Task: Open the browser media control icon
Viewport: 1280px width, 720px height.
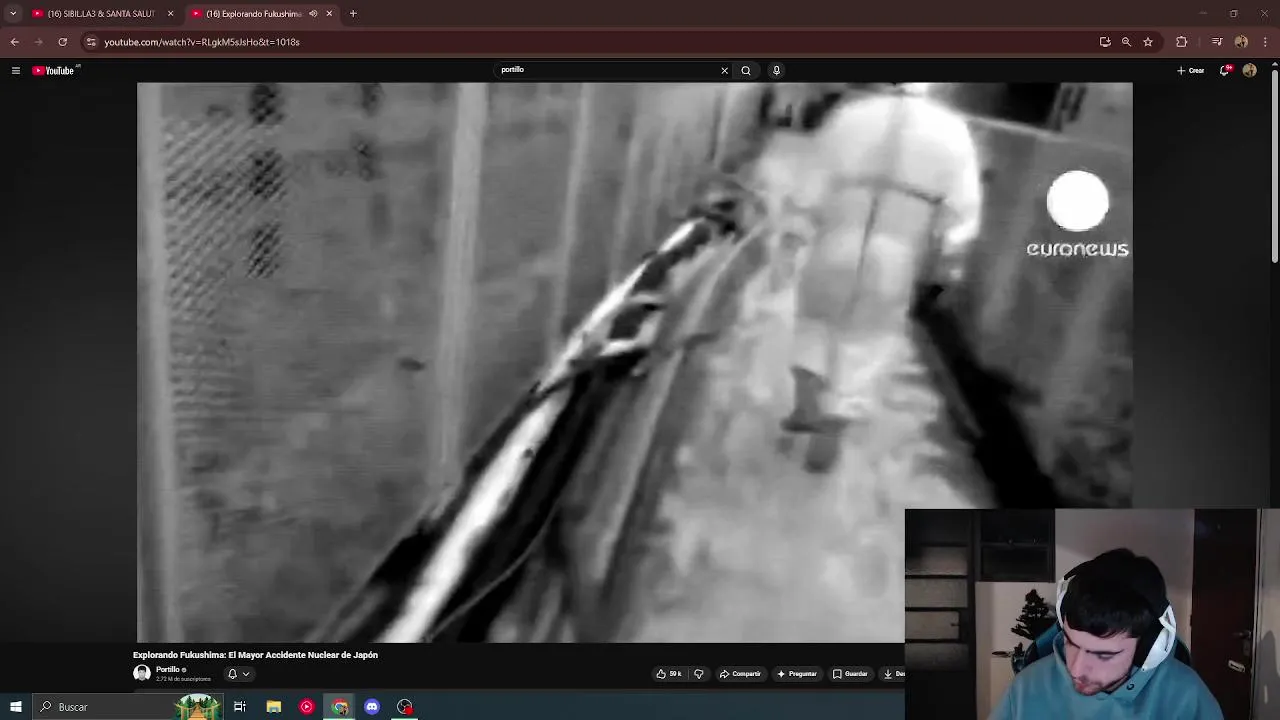Action: pos(1217,42)
